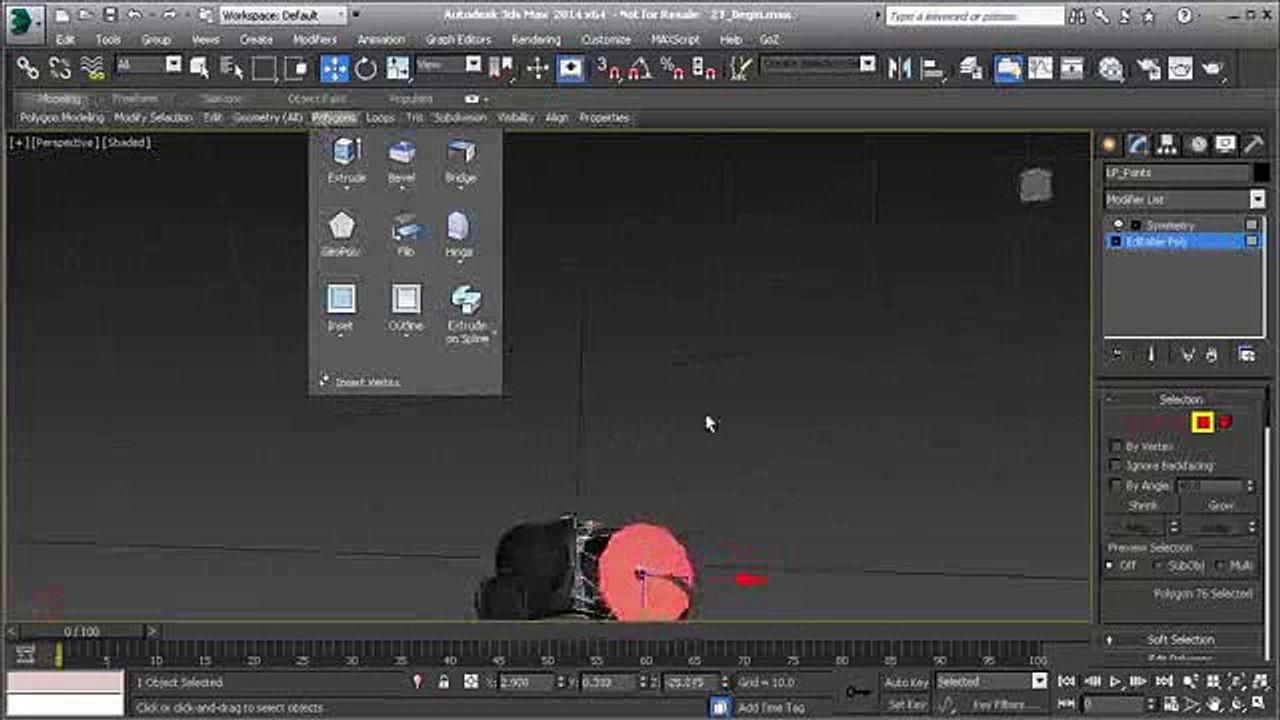This screenshot has height=720, width=1280.
Task: Select Polygon sub-object level icon
Action: (1202, 423)
